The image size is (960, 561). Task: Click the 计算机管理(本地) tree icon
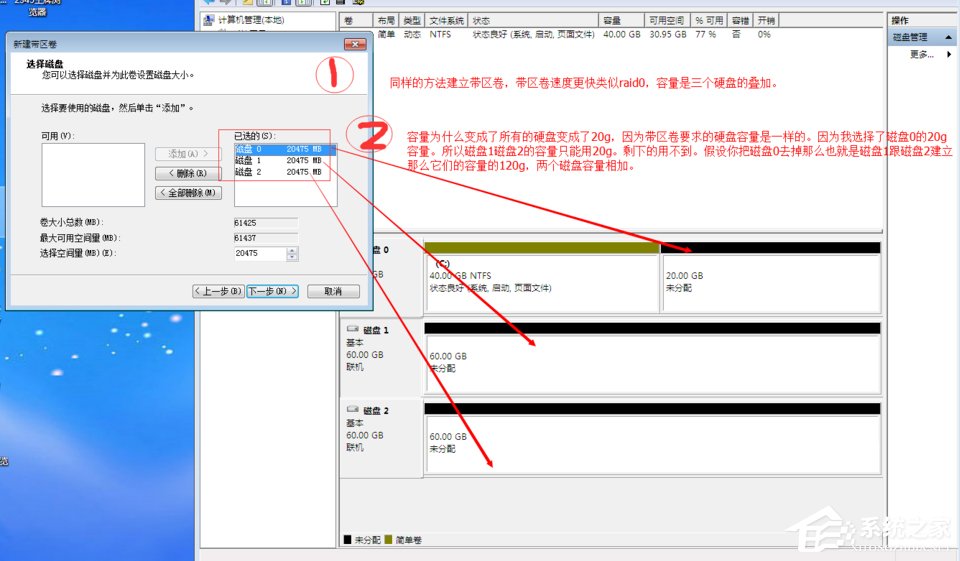point(208,20)
